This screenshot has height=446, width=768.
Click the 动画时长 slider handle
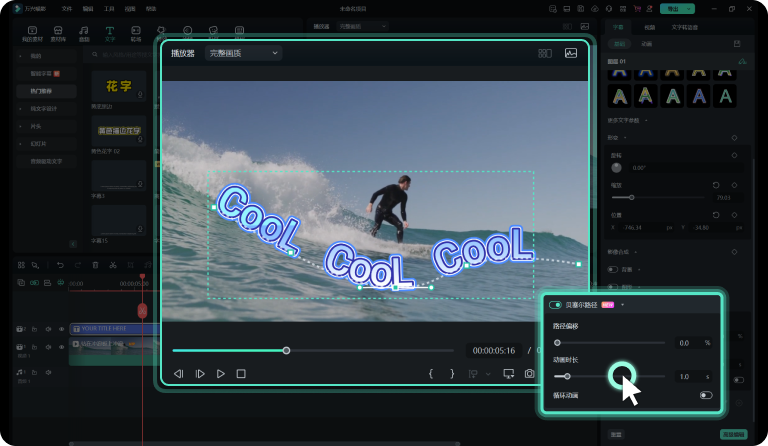[567, 376]
